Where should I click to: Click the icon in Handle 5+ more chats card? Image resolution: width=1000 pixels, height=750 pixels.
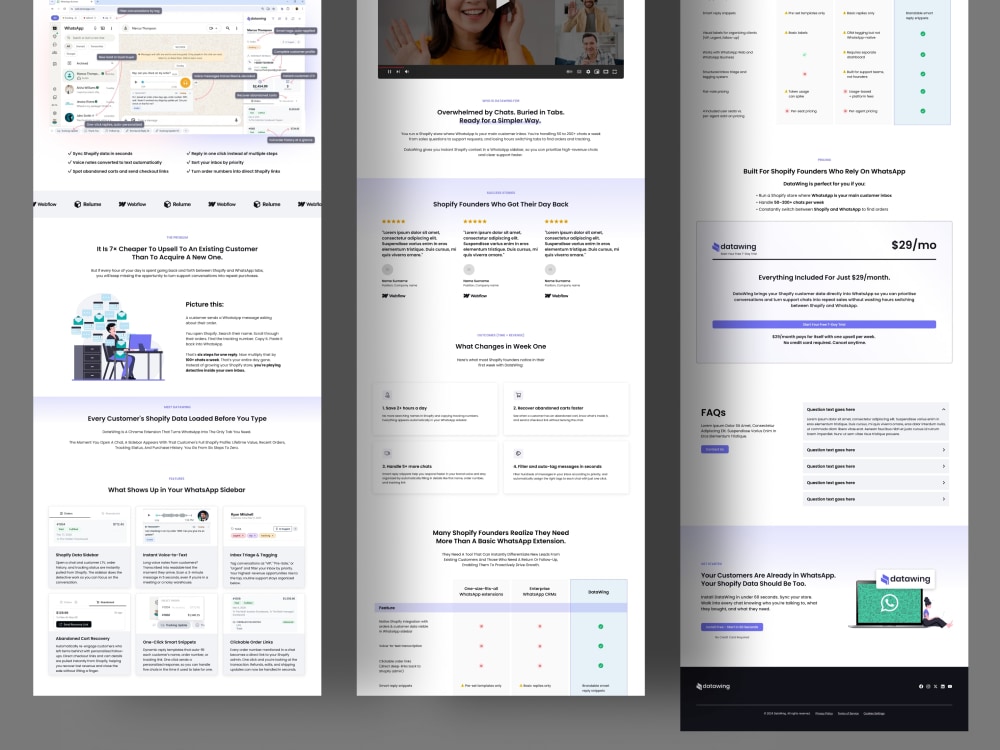pyautogui.click(x=387, y=453)
